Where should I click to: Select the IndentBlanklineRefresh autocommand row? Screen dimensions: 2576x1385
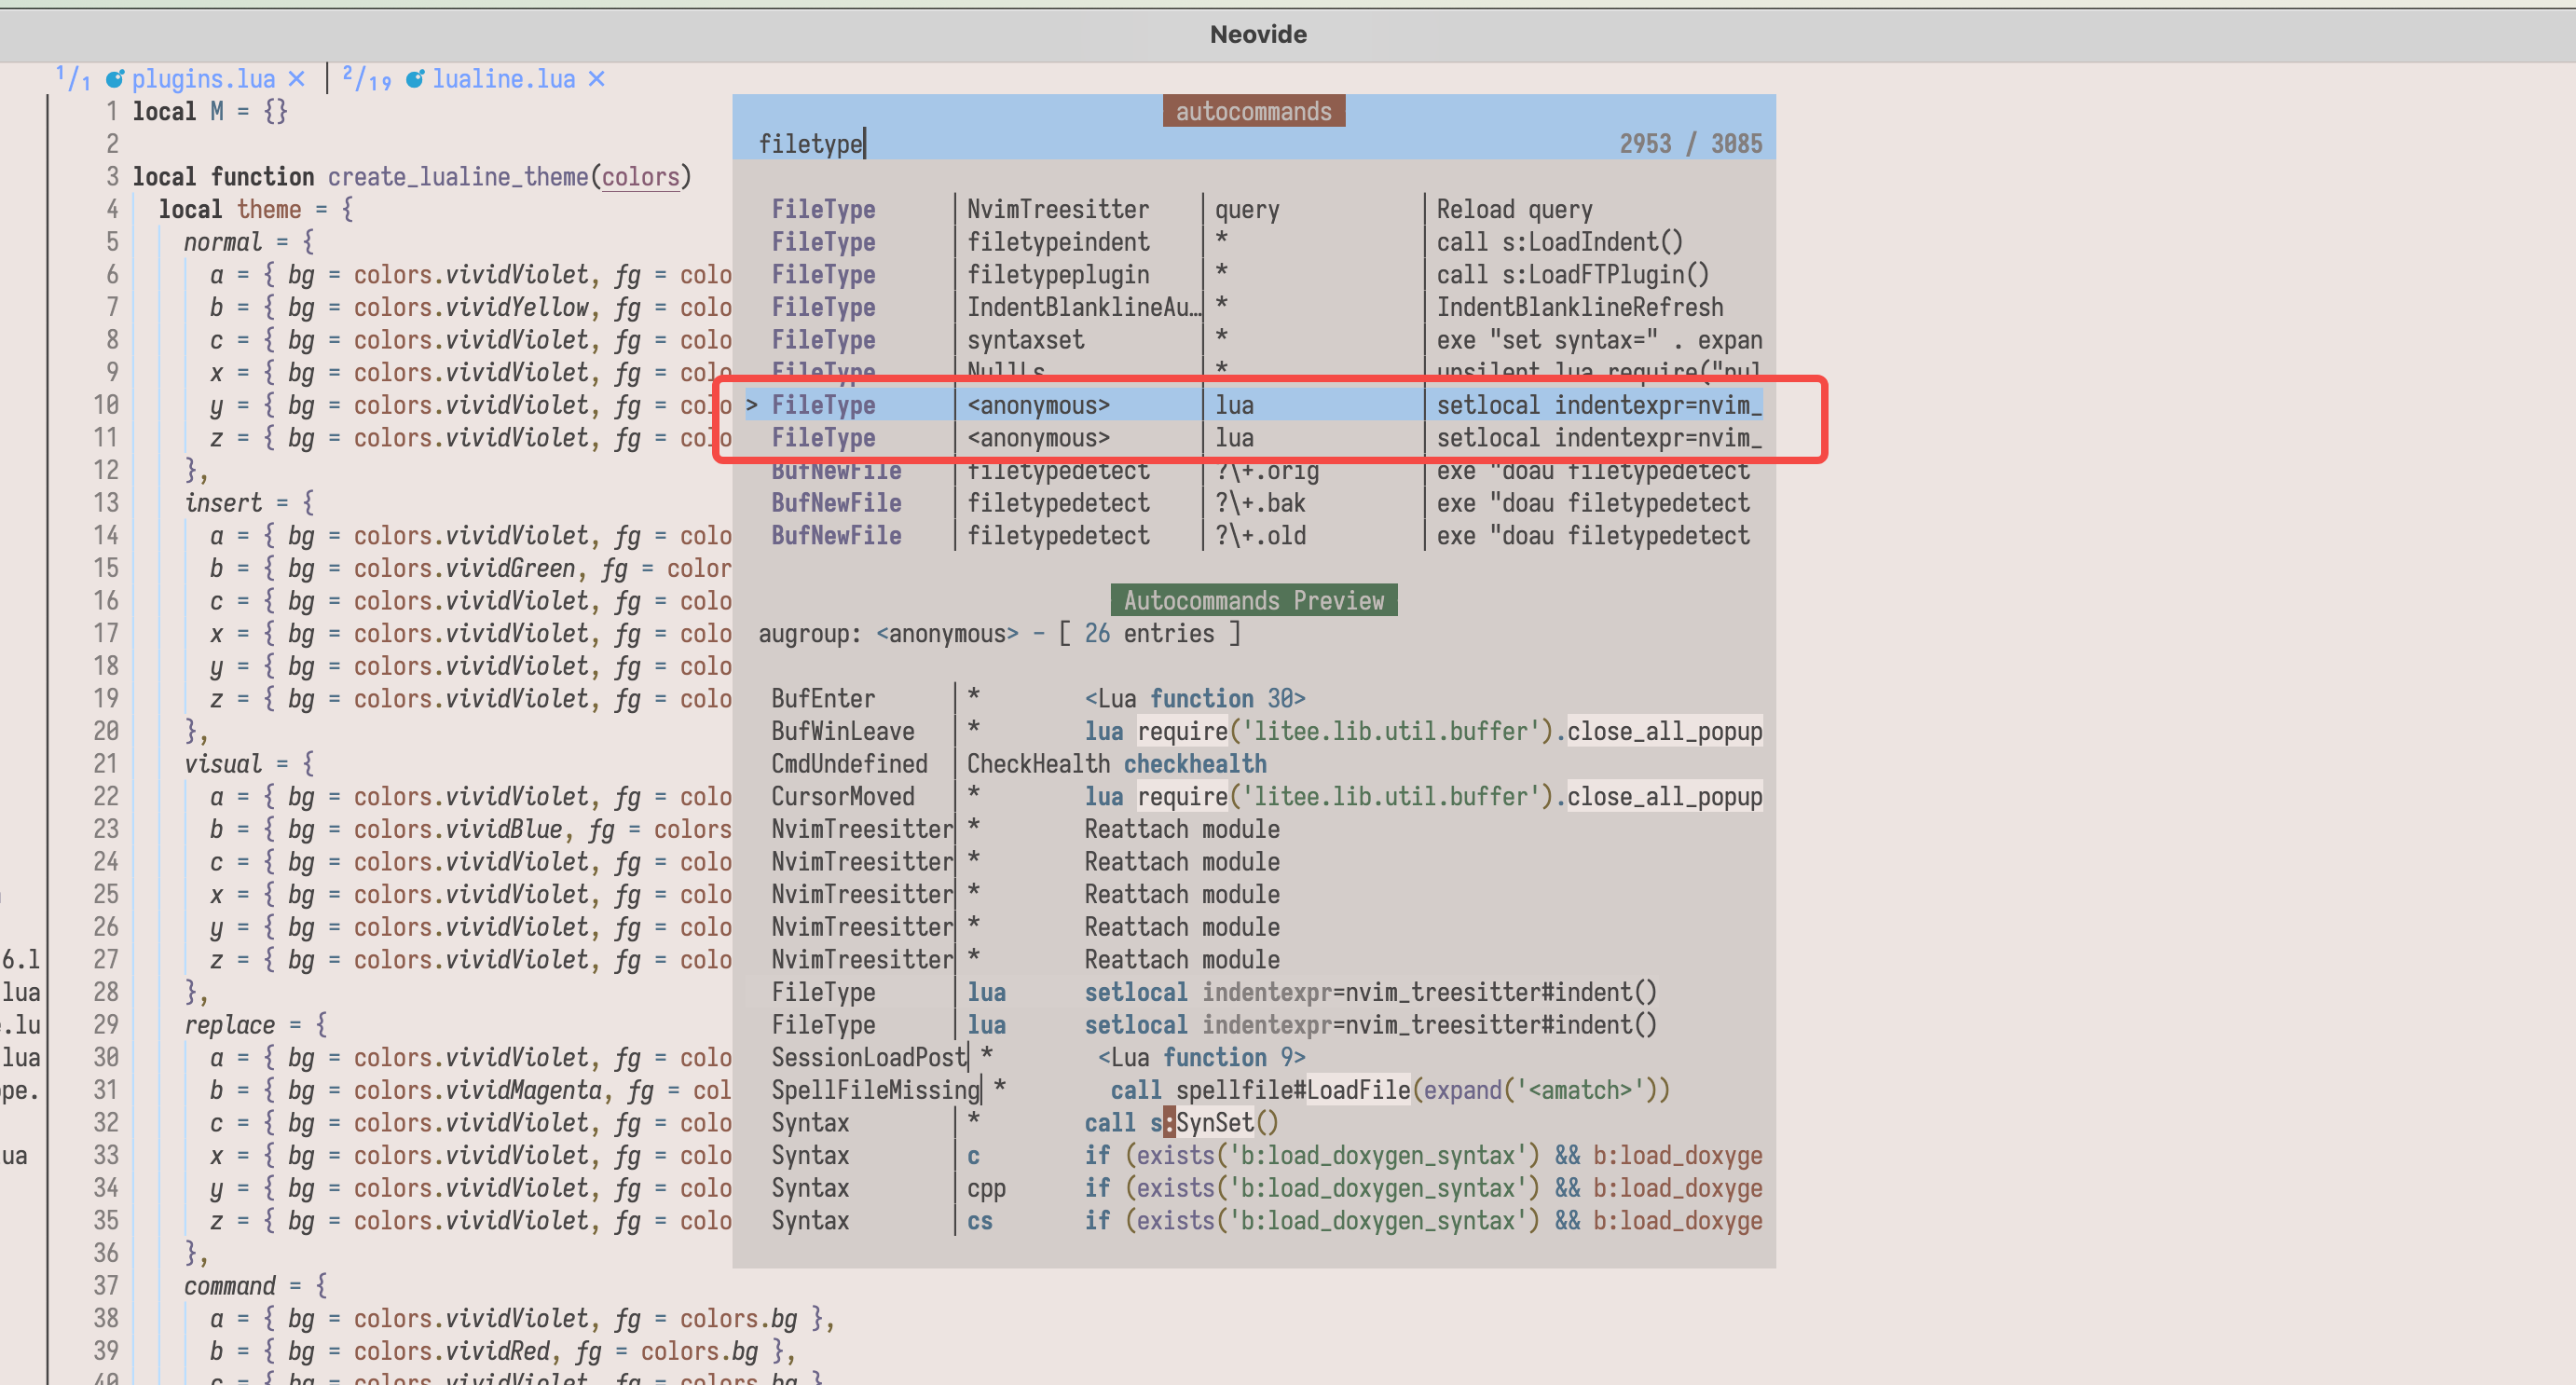(1579, 307)
